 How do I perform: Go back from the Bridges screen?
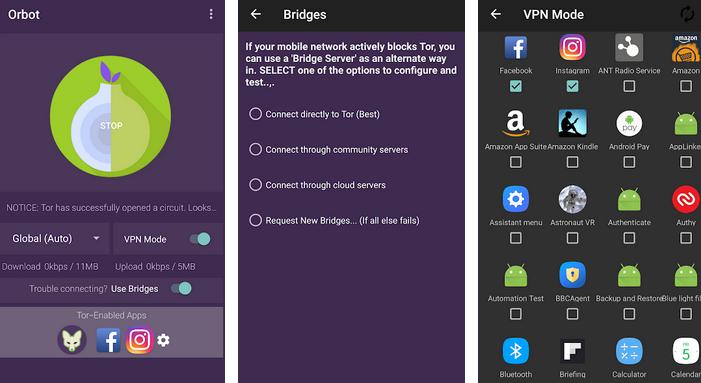[x=256, y=14]
